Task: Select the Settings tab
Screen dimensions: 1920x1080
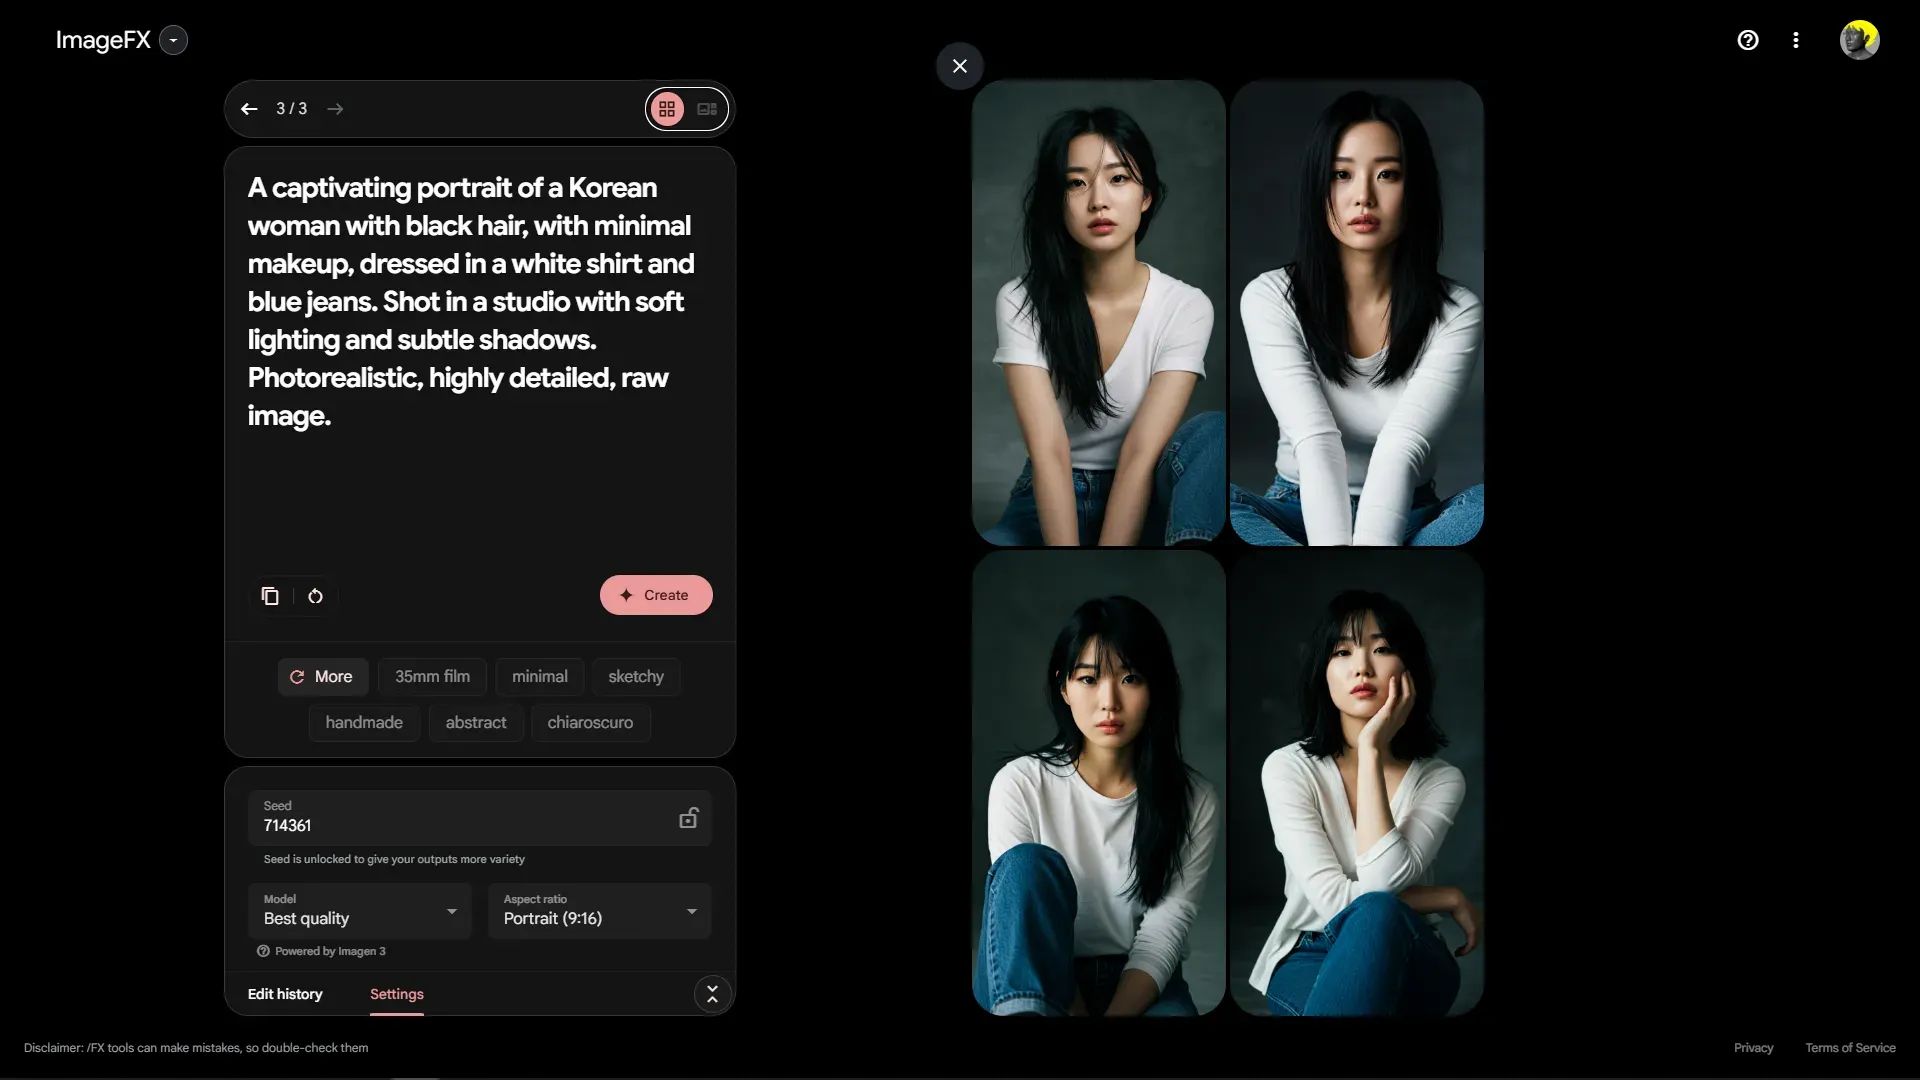Action: [396, 994]
